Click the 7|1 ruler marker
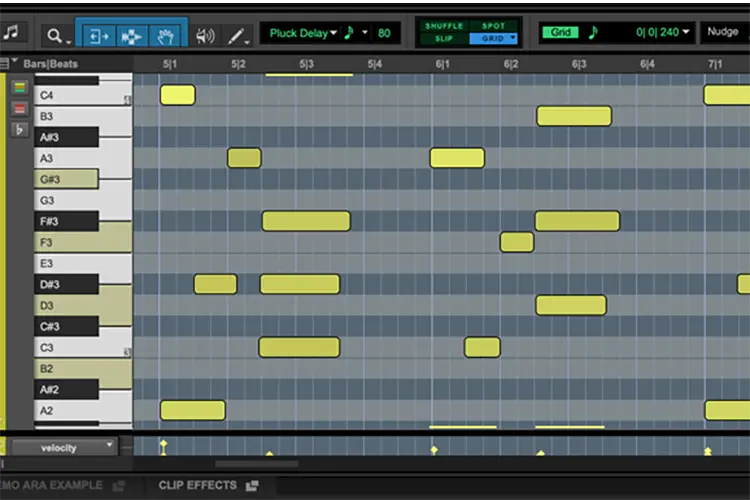 coord(715,64)
